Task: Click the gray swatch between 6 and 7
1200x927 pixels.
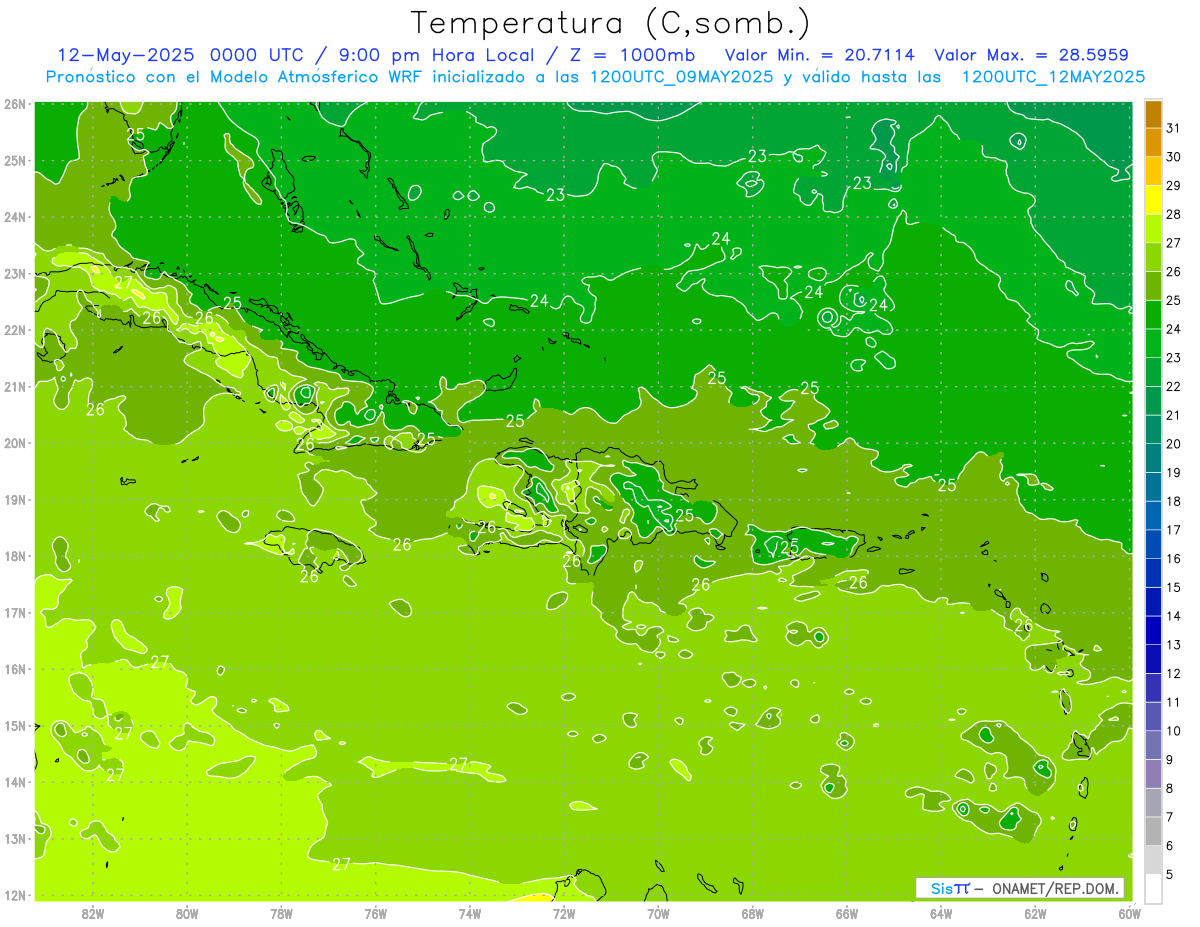Action: [x=1153, y=831]
